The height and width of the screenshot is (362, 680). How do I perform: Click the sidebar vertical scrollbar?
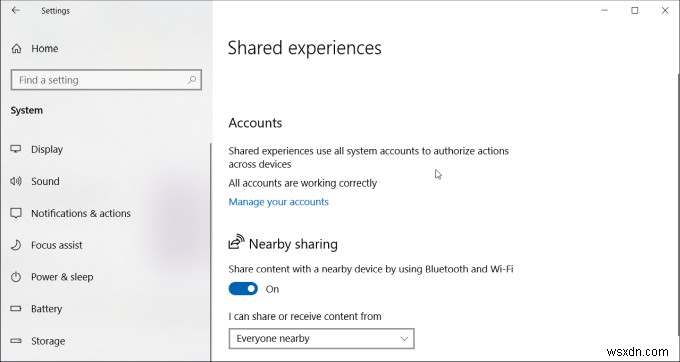[x=211, y=251]
